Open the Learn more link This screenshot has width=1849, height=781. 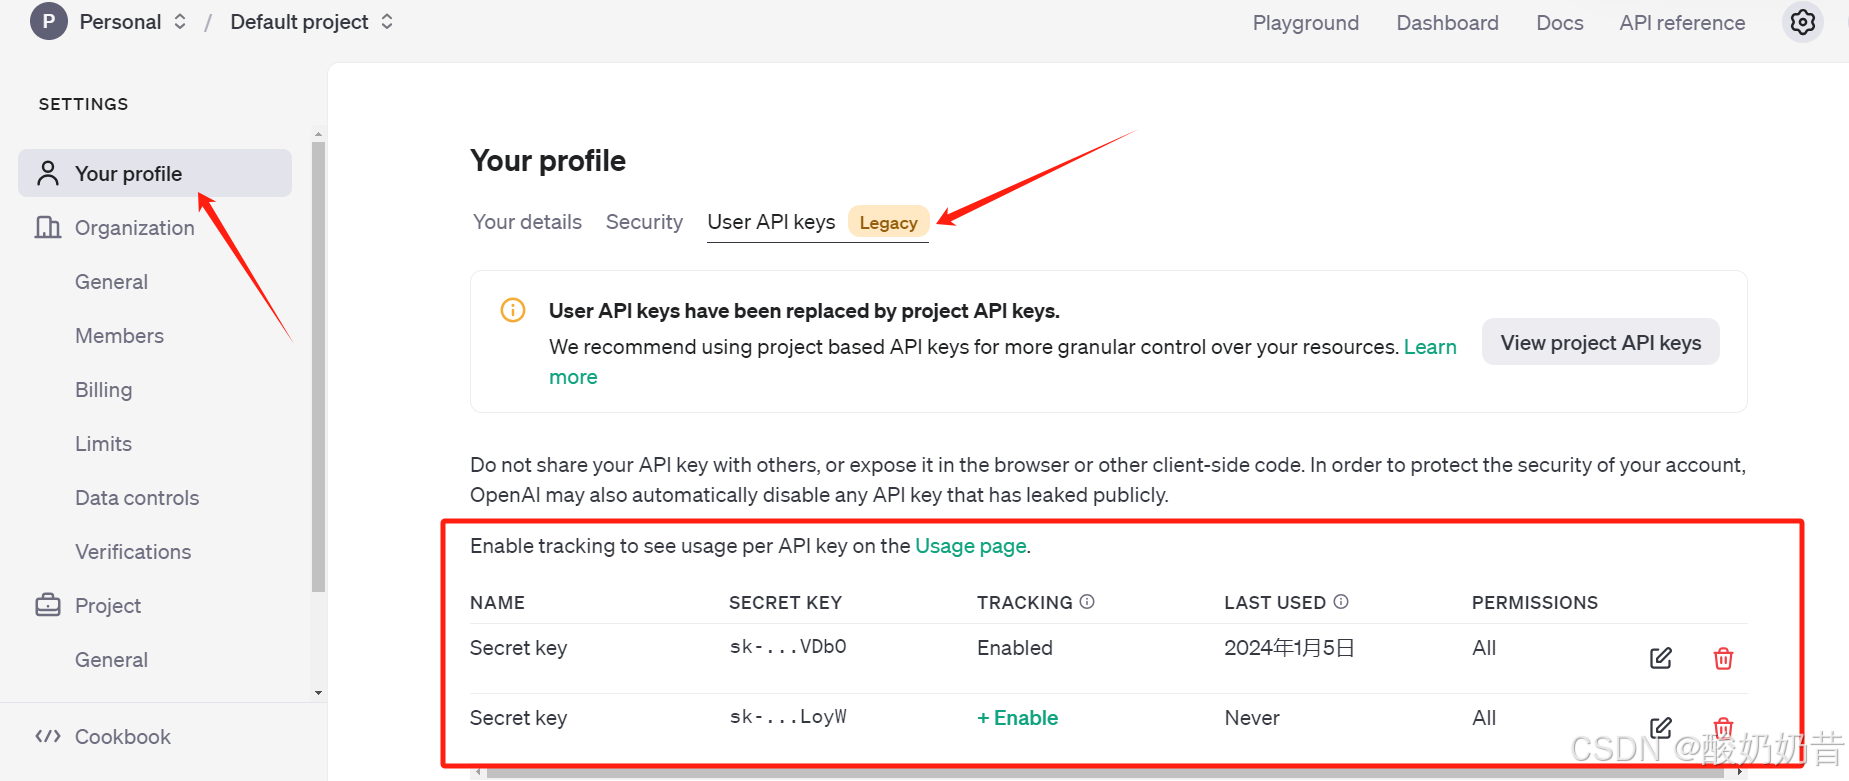click(x=1429, y=347)
